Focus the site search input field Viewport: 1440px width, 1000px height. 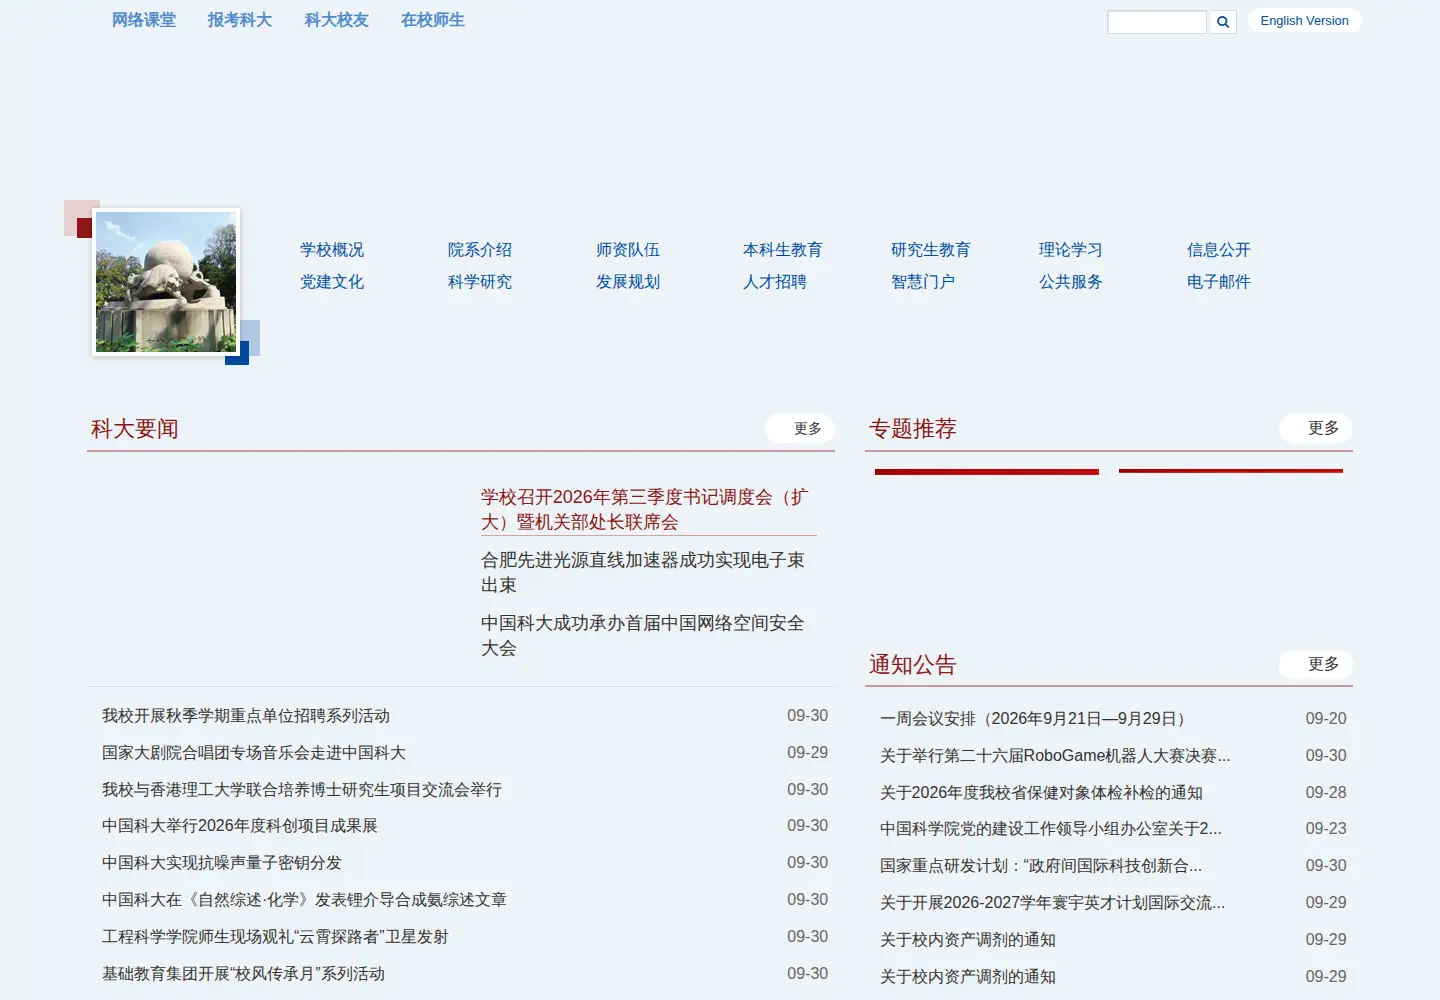click(1157, 22)
